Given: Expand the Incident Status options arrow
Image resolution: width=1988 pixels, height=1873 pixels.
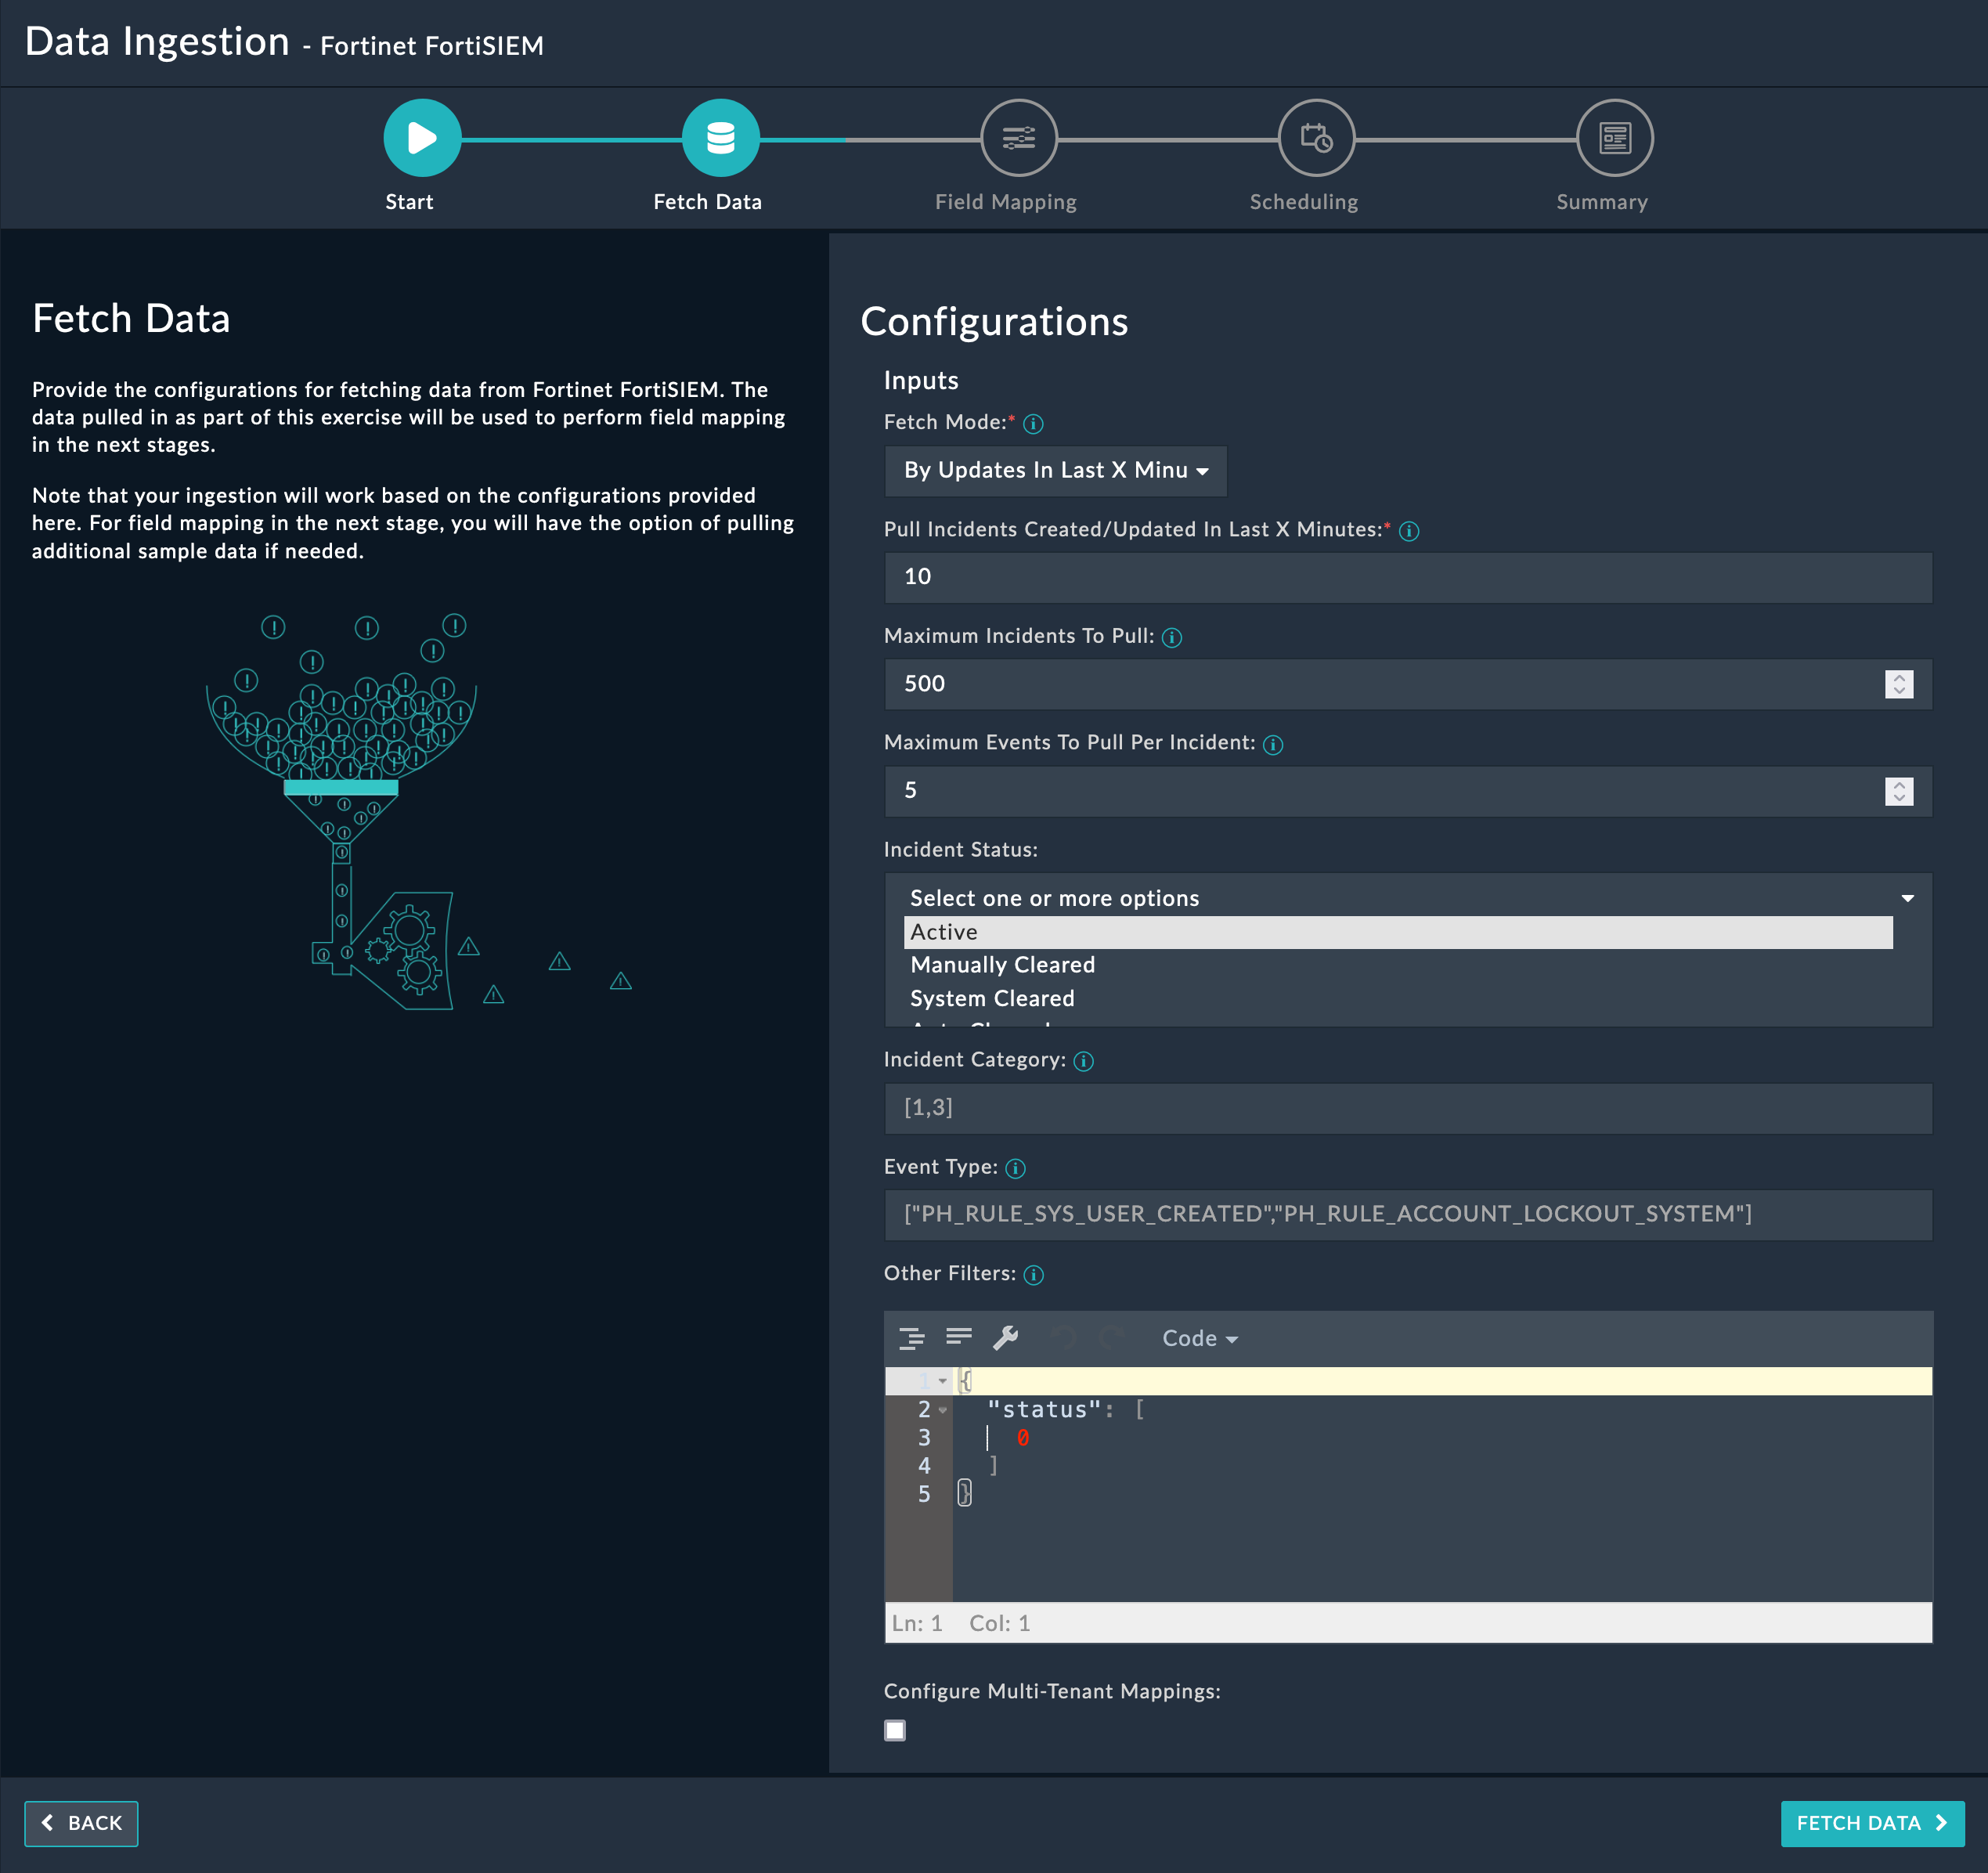Looking at the screenshot, I should [1907, 898].
